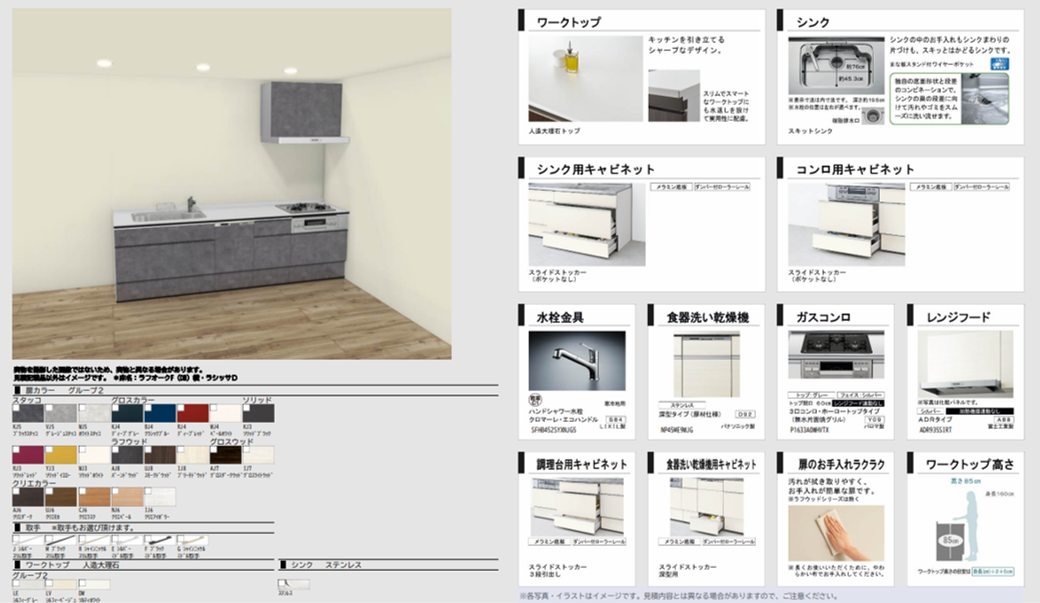Click the top-view sink dimension image
This screenshot has width=1040, height=603.
pos(837,66)
